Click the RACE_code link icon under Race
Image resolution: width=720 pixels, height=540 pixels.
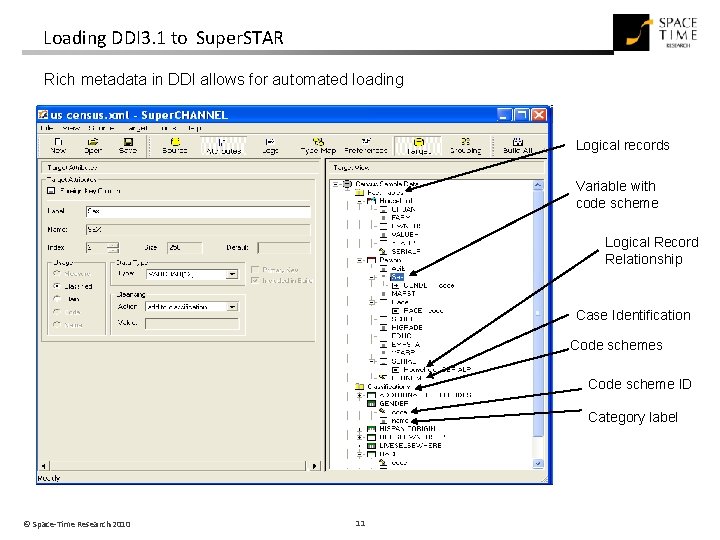396,311
